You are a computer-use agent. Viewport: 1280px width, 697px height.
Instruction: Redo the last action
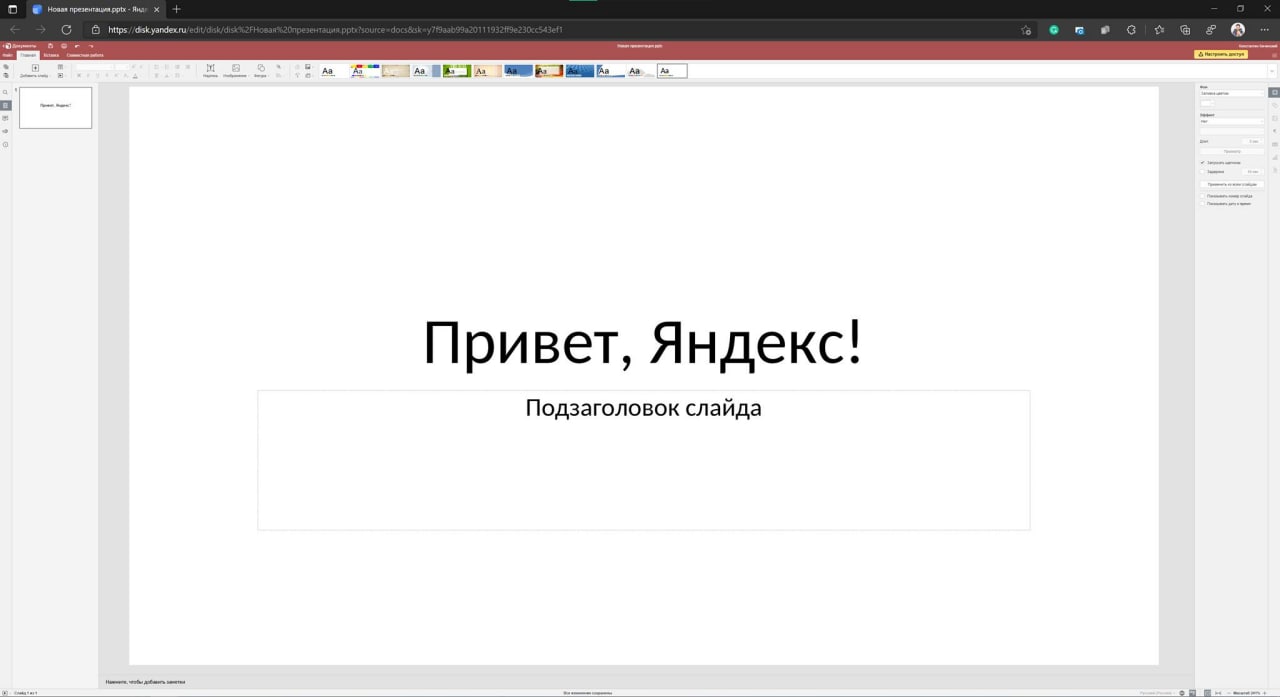click(x=91, y=46)
